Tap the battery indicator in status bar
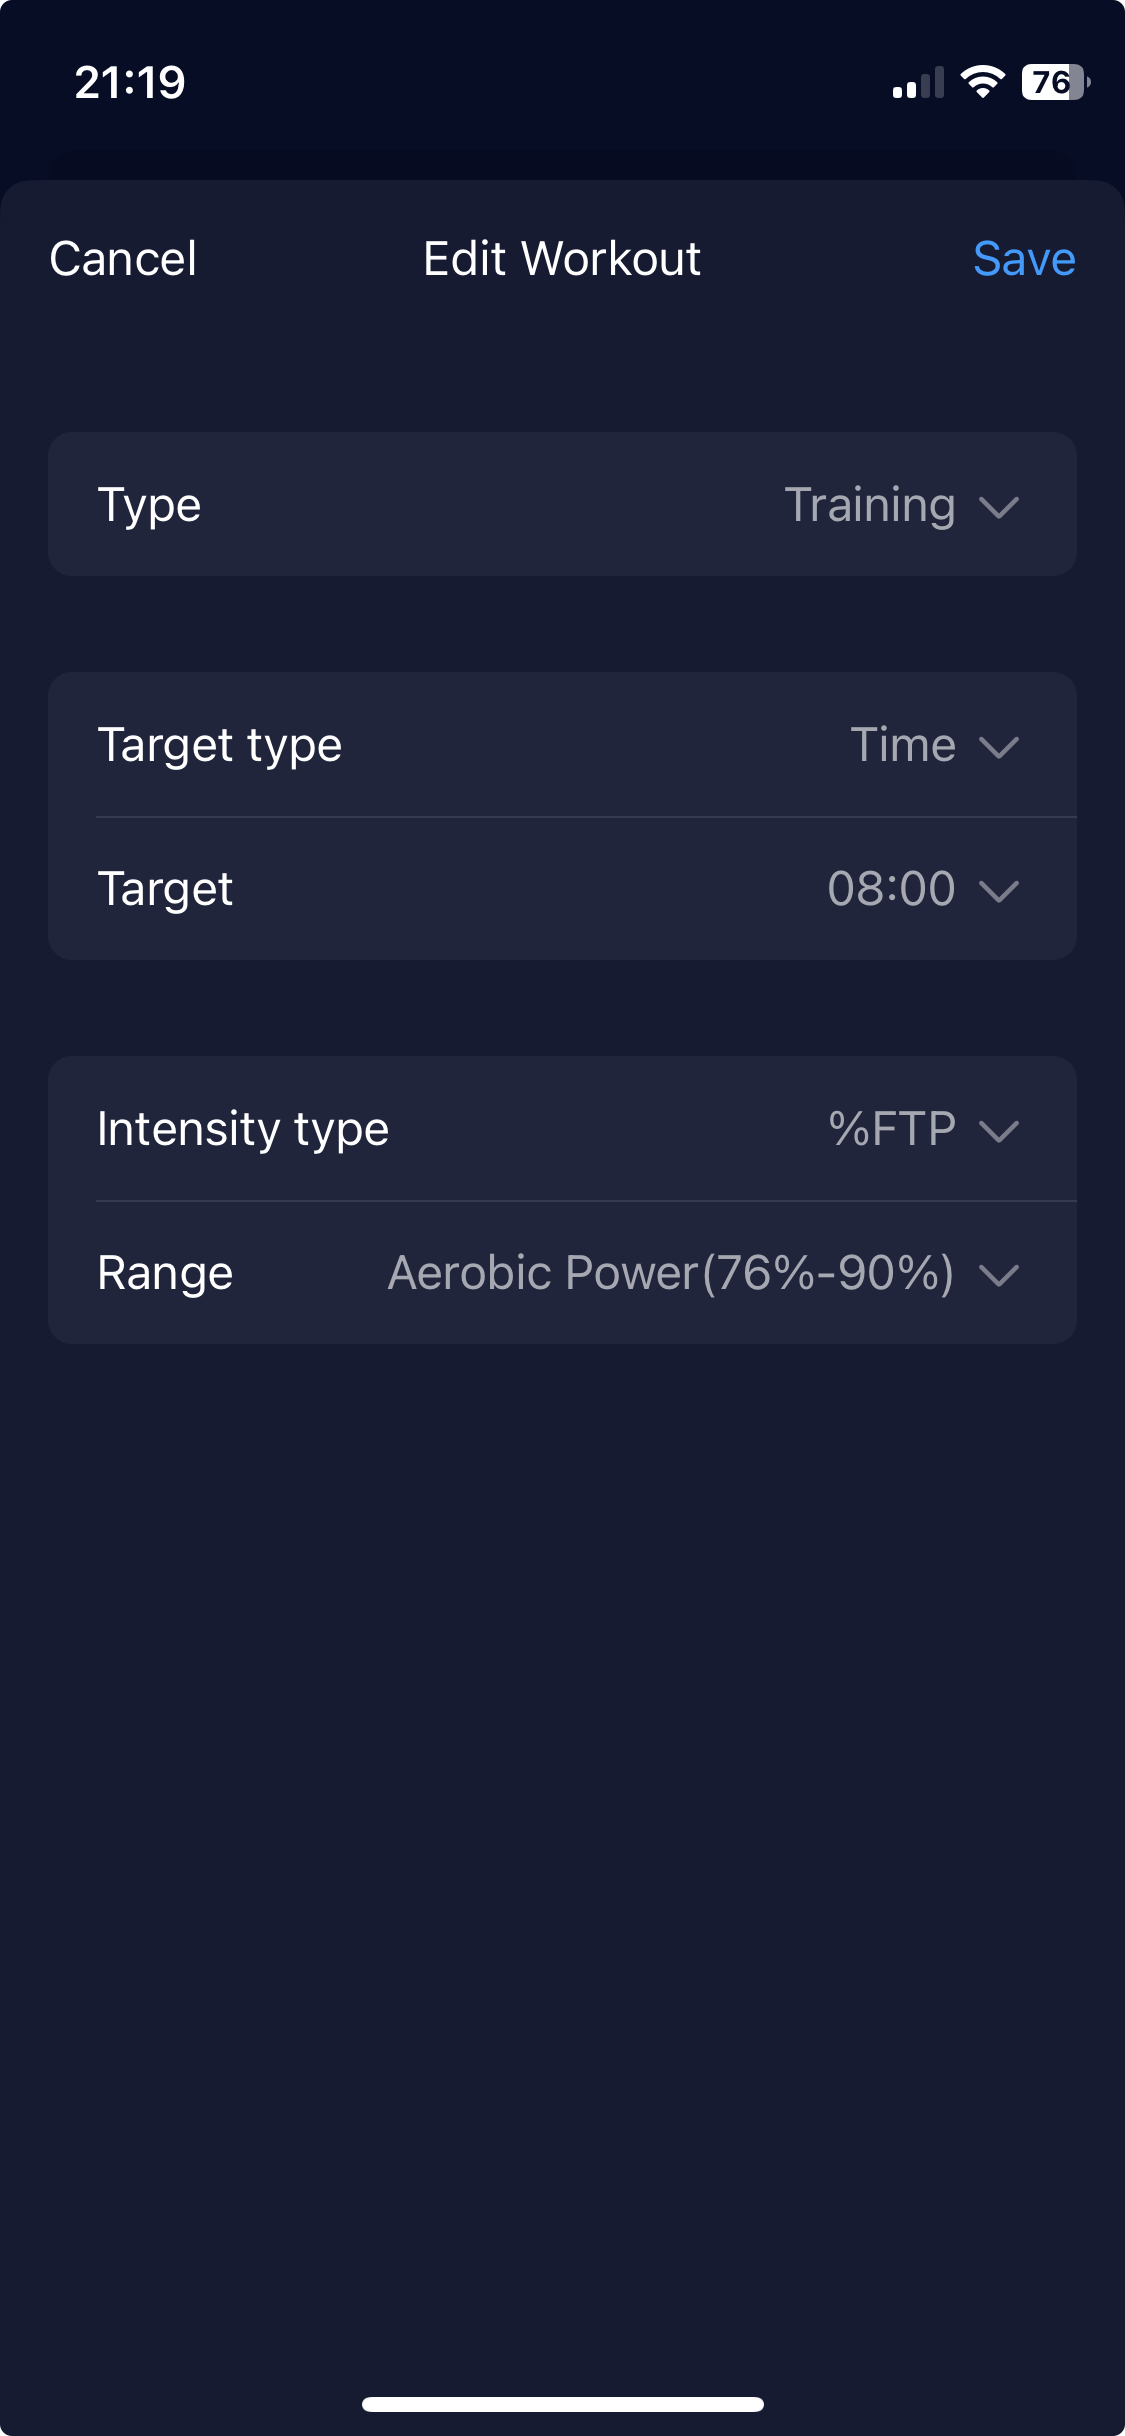This screenshot has width=1125, height=2436. (1055, 82)
